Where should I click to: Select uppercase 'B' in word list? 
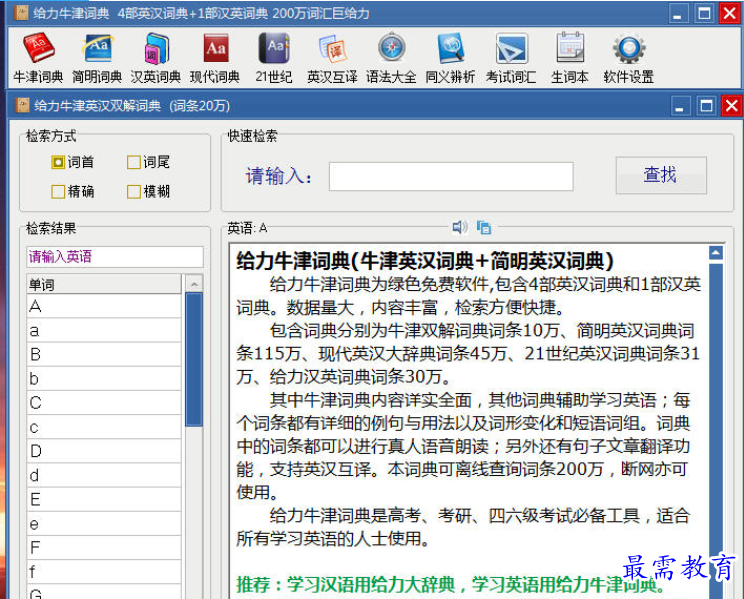pos(104,355)
